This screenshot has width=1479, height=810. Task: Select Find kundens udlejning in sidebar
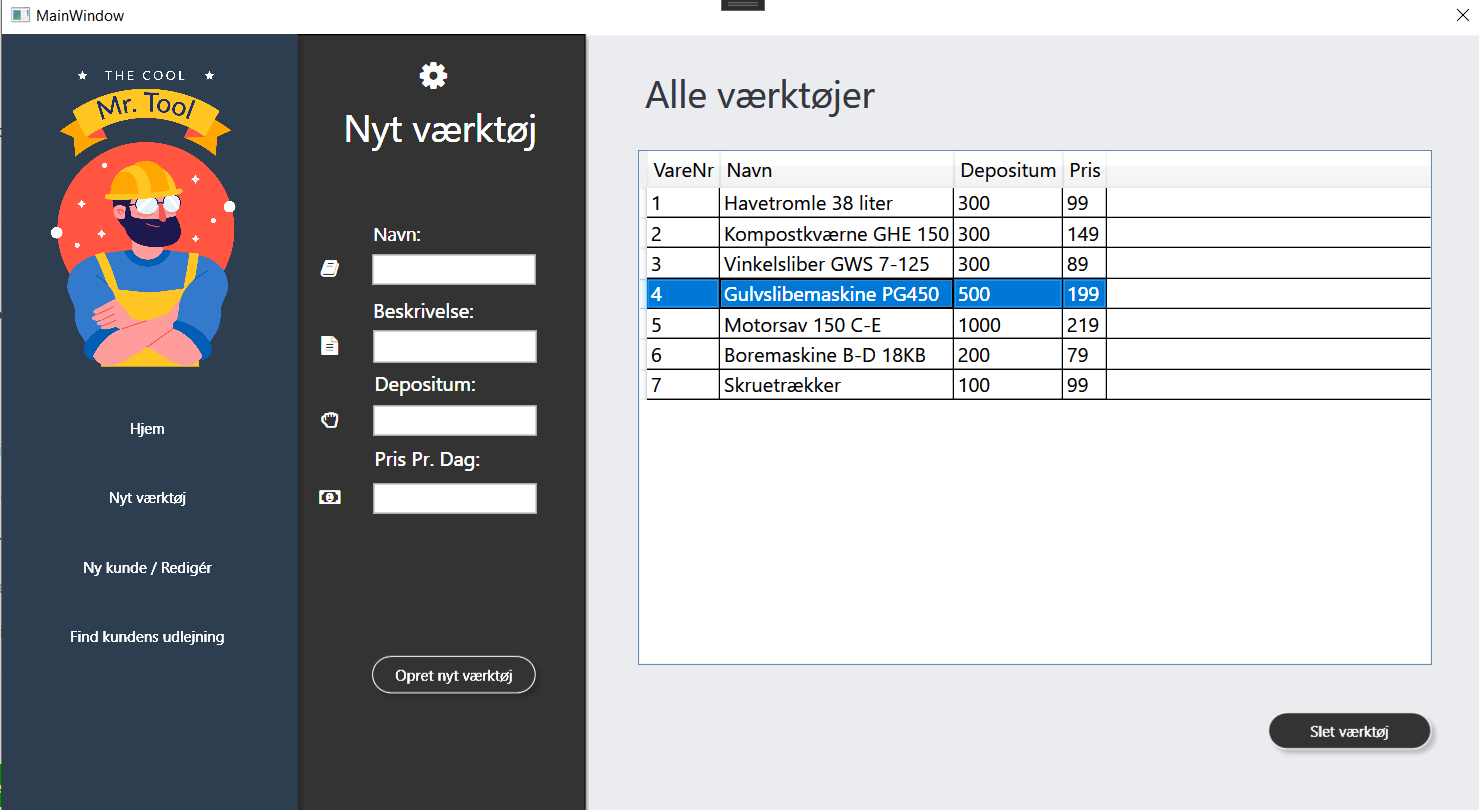147,637
